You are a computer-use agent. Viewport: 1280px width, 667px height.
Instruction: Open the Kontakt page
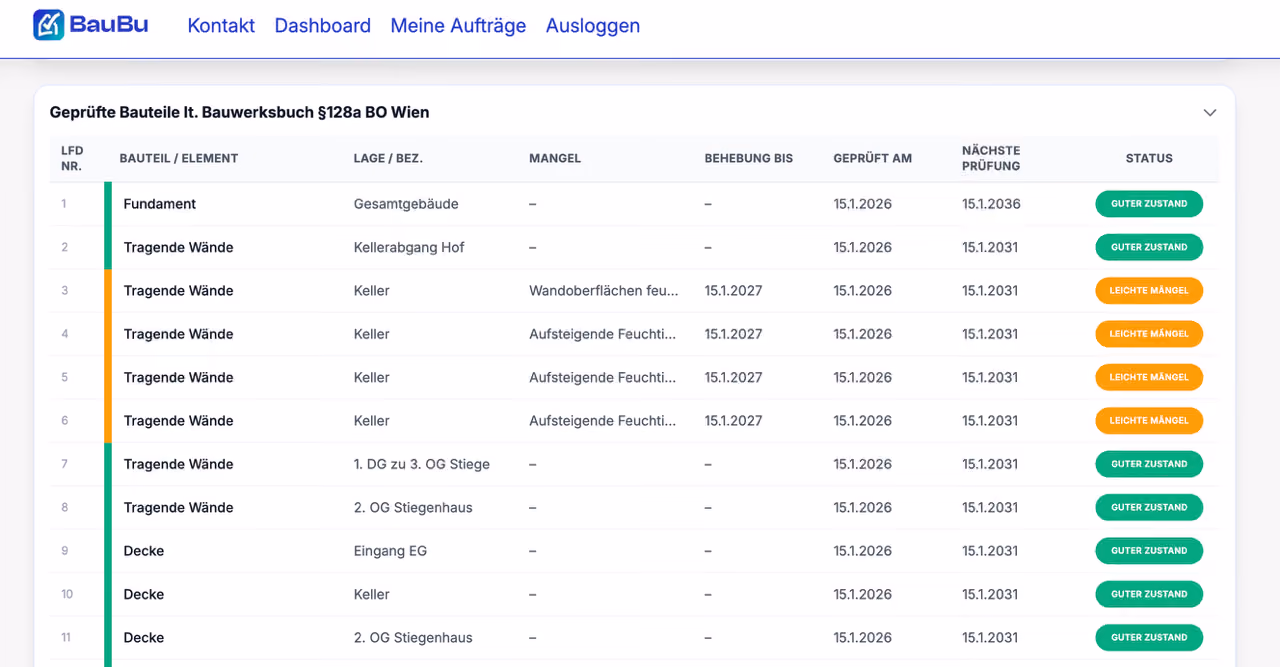[221, 26]
